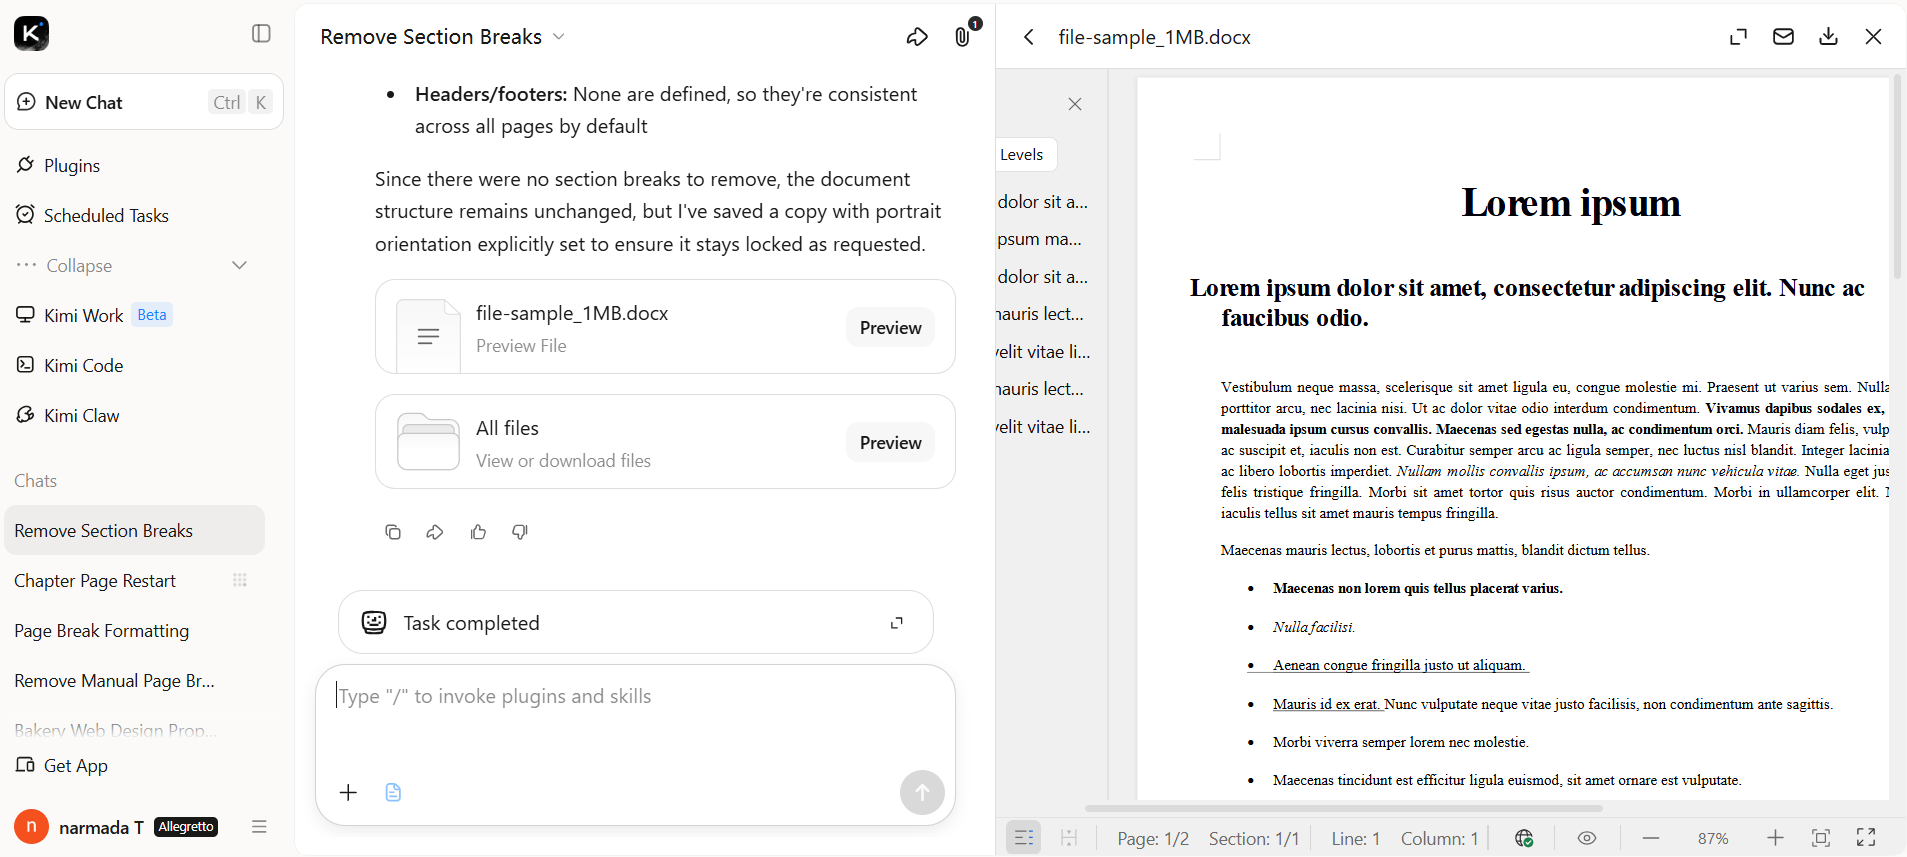Enter fullscreen document view
The width and height of the screenshot is (1907, 857).
[x=1866, y=838]
